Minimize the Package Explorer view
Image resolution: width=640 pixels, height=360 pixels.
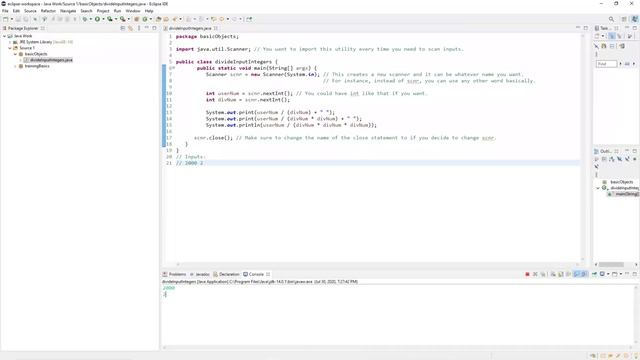coord(147,28)
